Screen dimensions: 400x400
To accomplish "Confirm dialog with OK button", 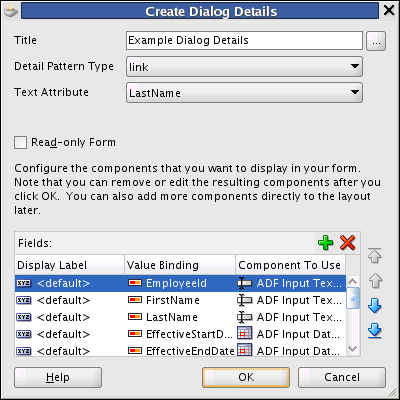I will pos(246,377).
